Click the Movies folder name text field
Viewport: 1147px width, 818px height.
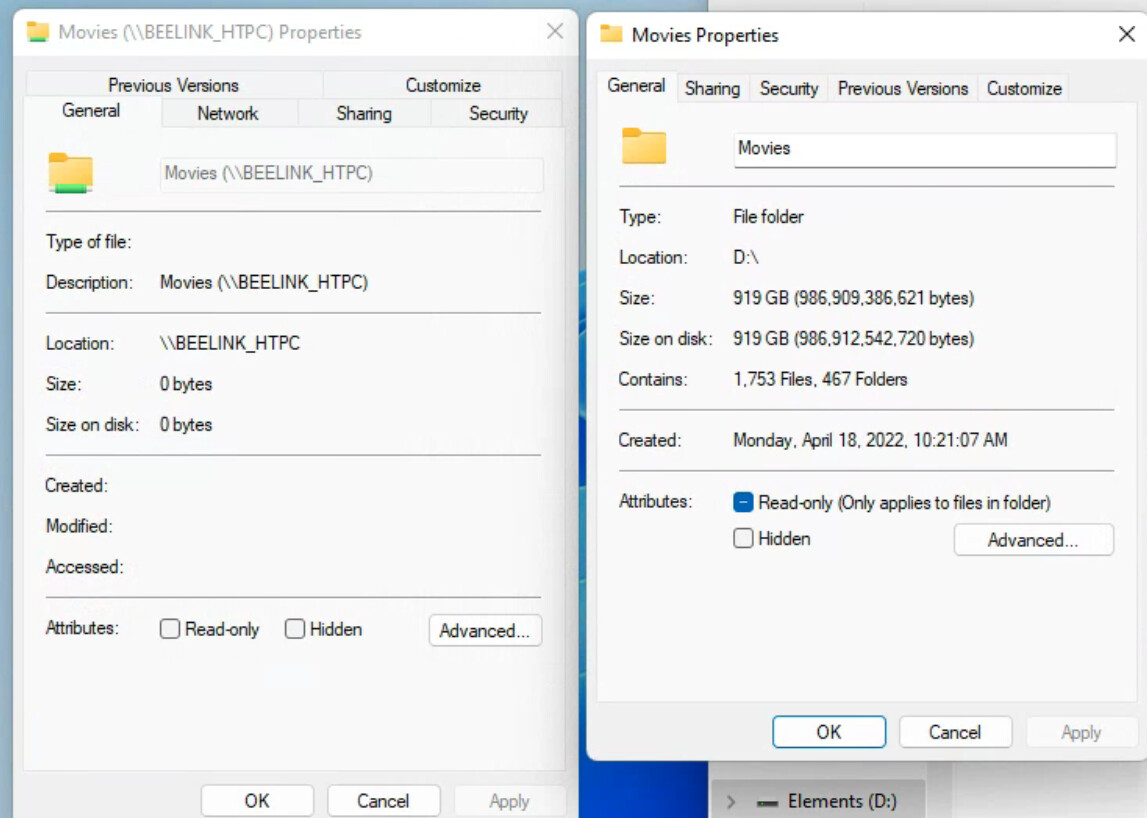click(x=924, y=149)
